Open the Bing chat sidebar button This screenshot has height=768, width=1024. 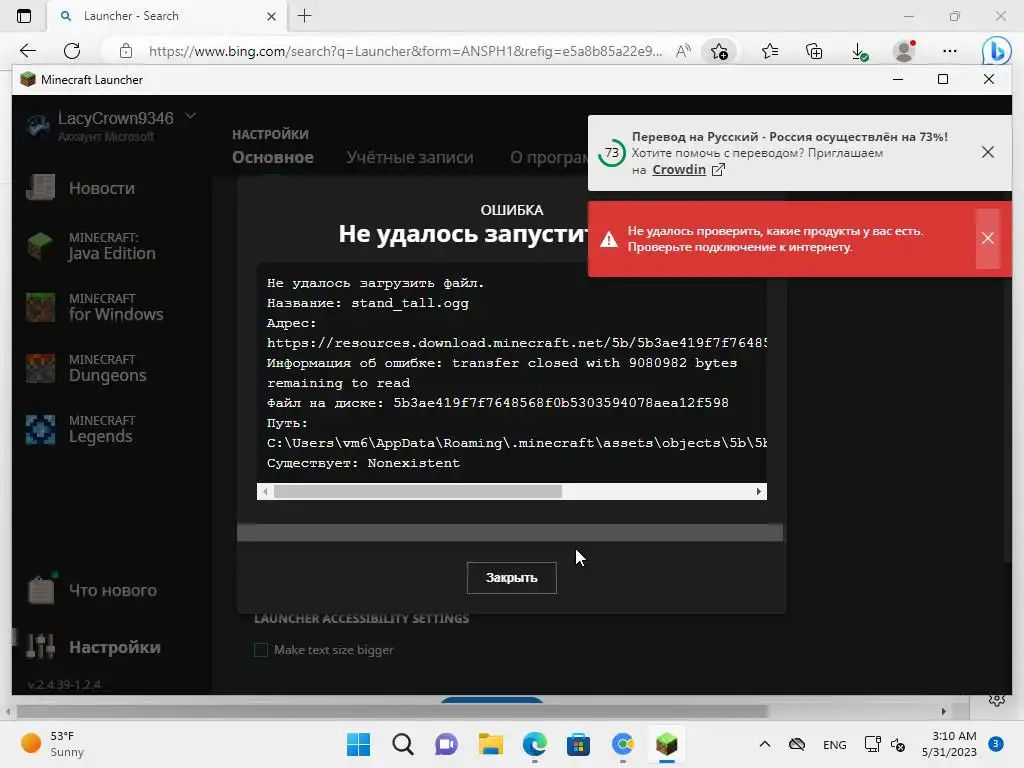997,51
